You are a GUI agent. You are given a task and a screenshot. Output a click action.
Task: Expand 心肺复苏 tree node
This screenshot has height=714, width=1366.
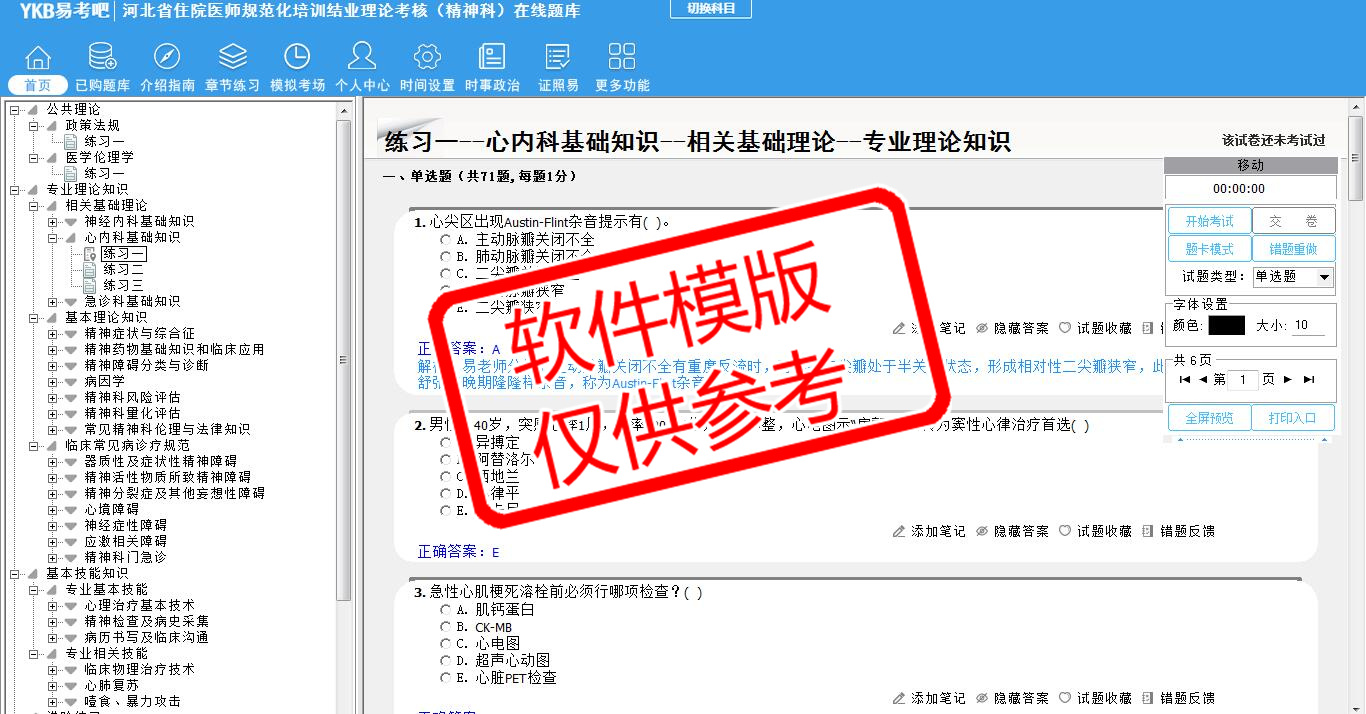pos(53,685)
